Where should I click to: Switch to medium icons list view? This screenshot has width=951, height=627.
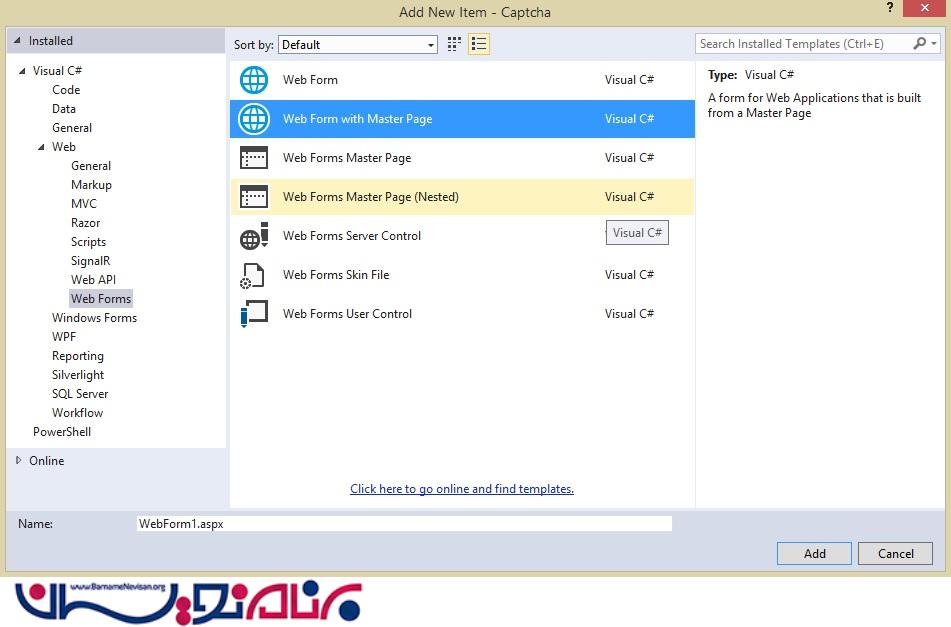[478, 44]
